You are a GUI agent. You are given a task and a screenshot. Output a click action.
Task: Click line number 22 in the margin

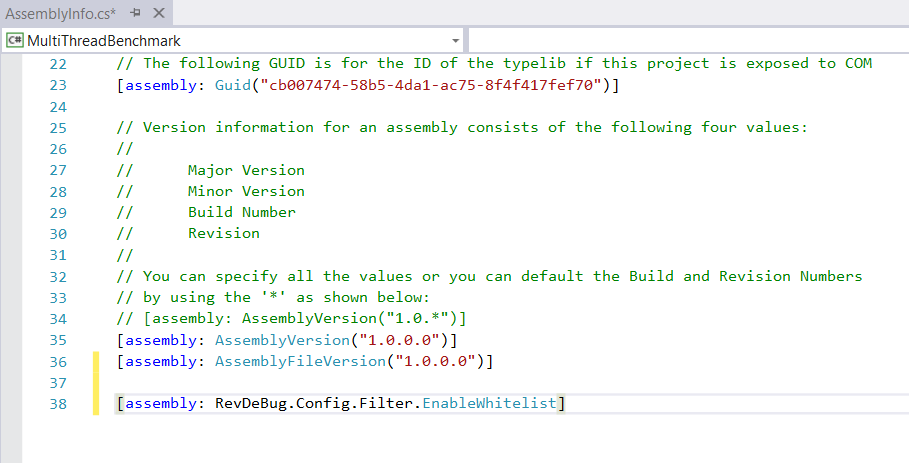(58, 64)
